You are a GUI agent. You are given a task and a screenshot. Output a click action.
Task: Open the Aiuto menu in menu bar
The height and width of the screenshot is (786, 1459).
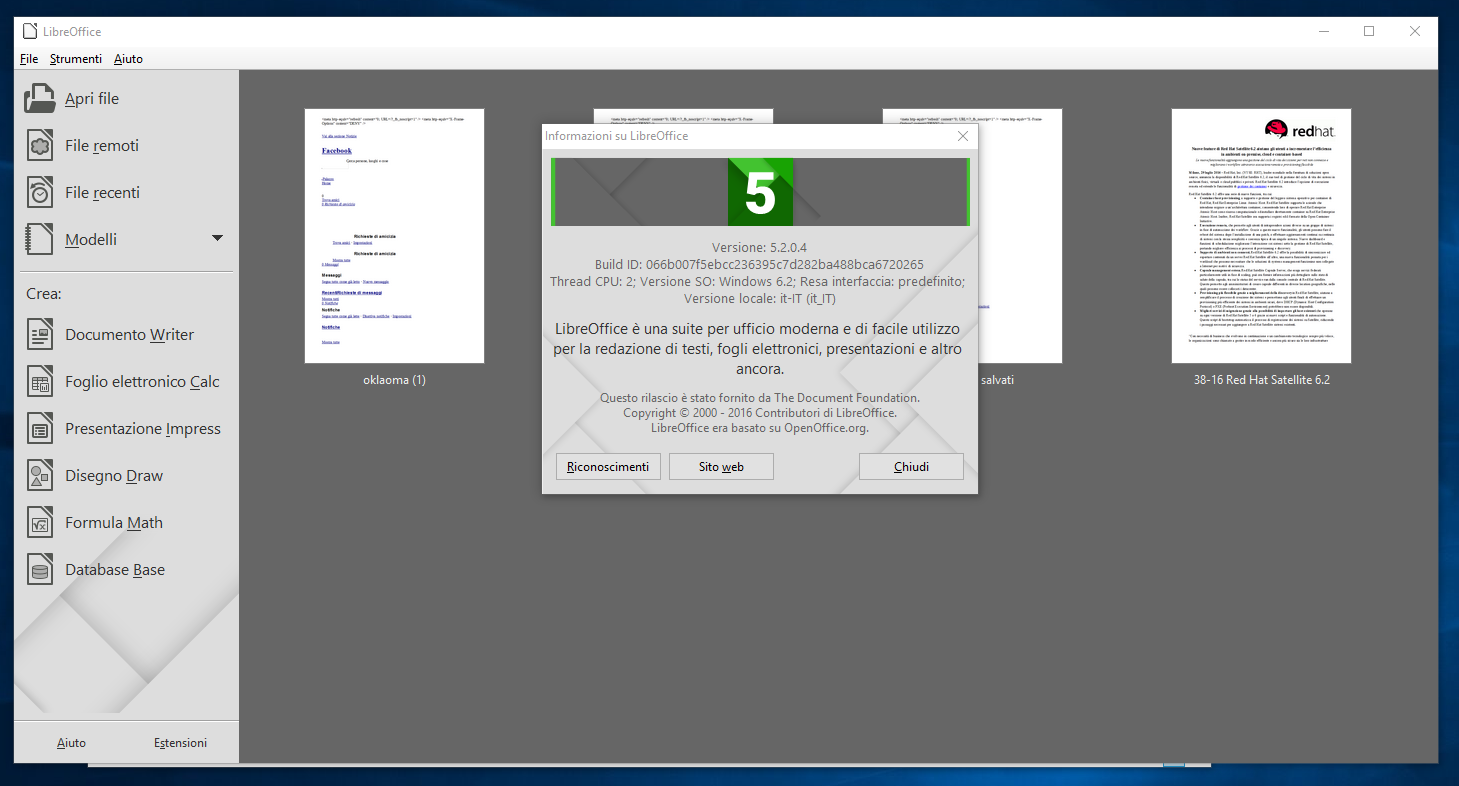[128, 59]
